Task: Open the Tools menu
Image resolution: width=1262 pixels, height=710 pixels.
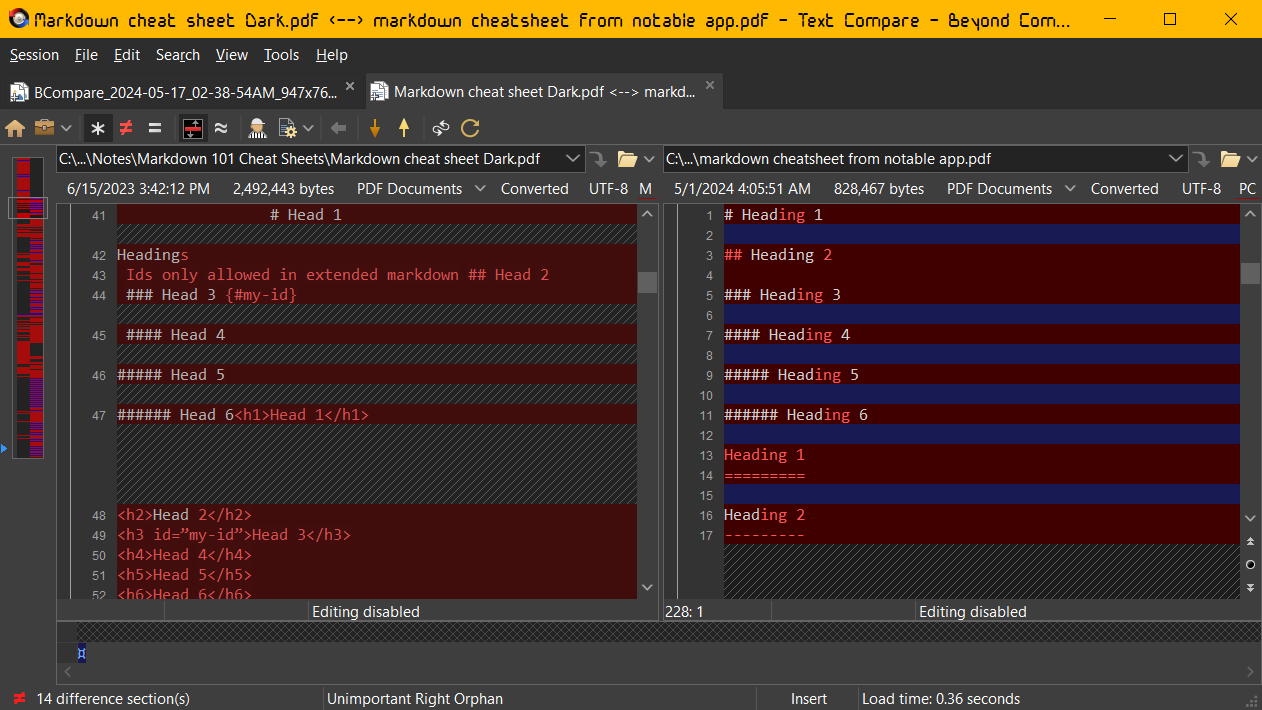Action: 281,55
